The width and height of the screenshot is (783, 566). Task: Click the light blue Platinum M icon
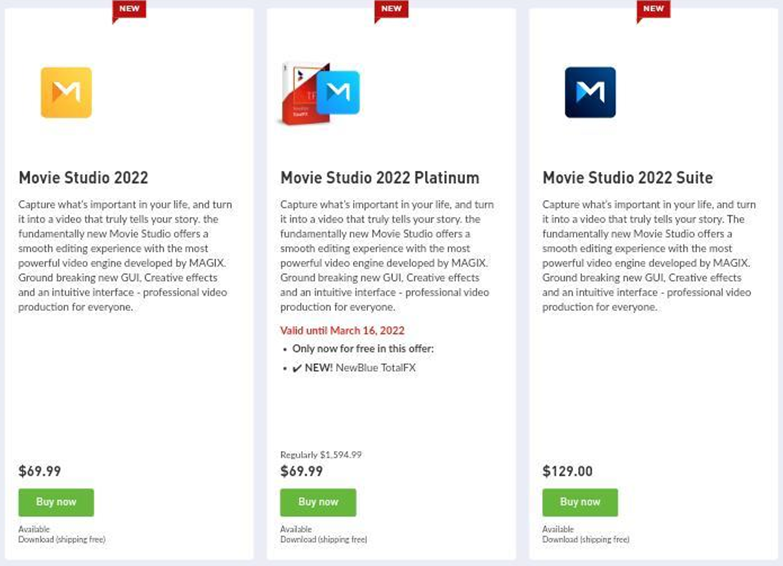point(338,92)
